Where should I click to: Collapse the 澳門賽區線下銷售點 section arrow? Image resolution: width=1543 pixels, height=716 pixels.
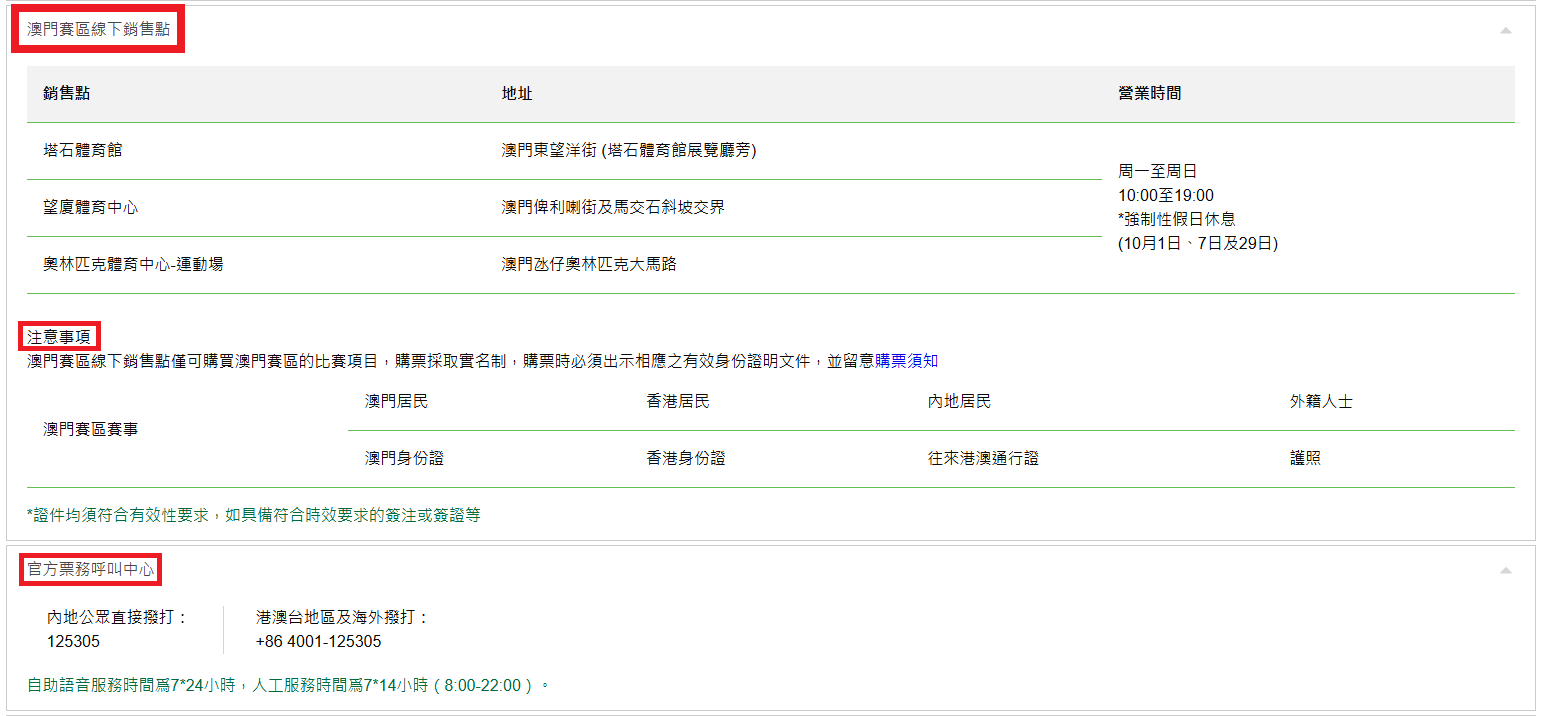tap(1505, 31)
